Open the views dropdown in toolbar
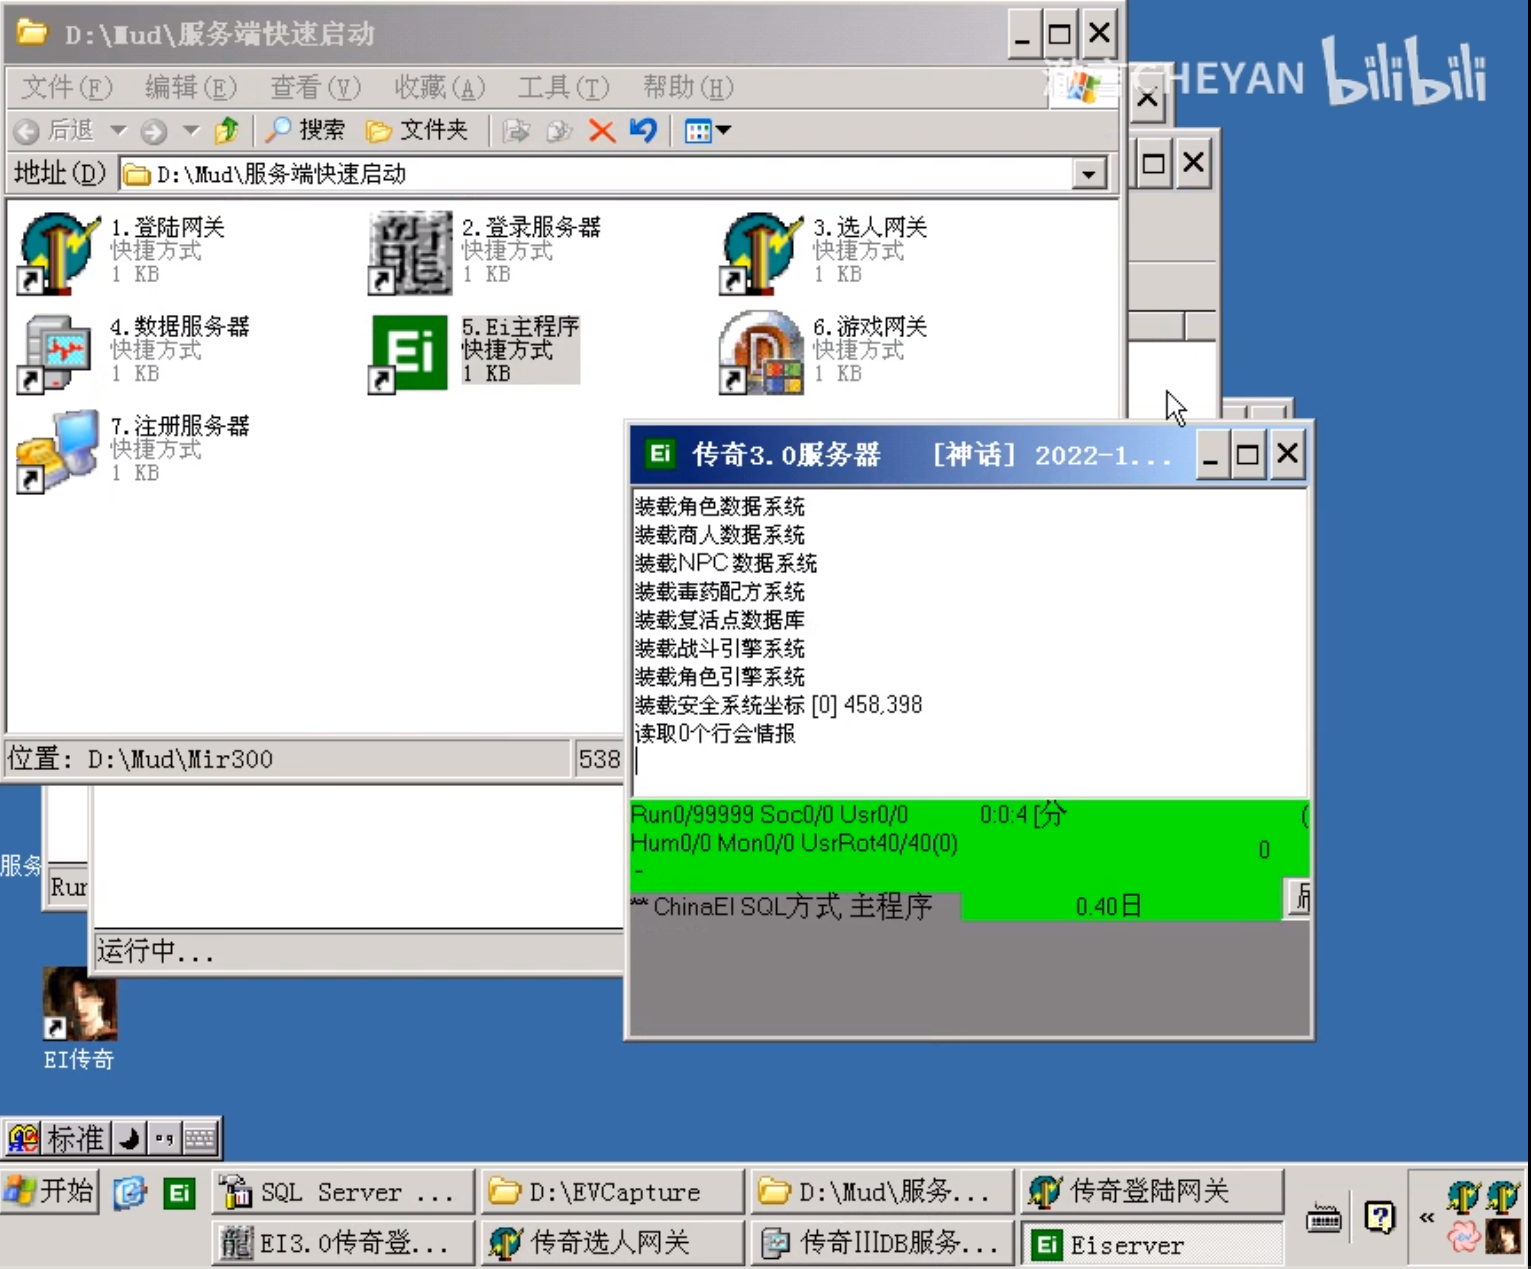The height and width of the screenshot is (1269, 1531). point(708,131)
